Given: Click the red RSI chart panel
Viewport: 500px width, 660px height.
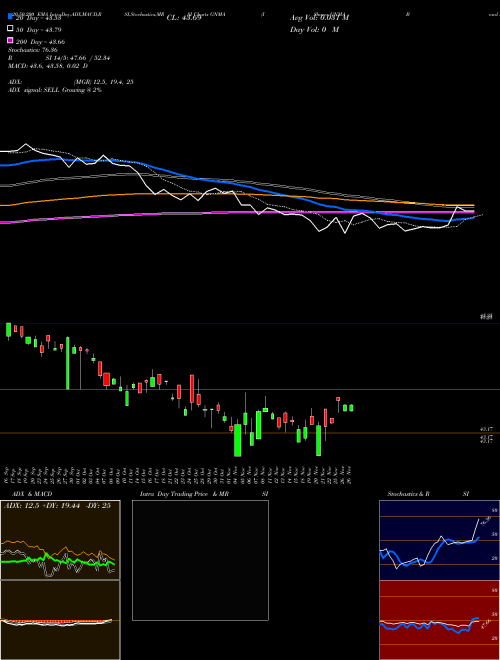Looking at the screenshot, I should [x=439, y=620].
